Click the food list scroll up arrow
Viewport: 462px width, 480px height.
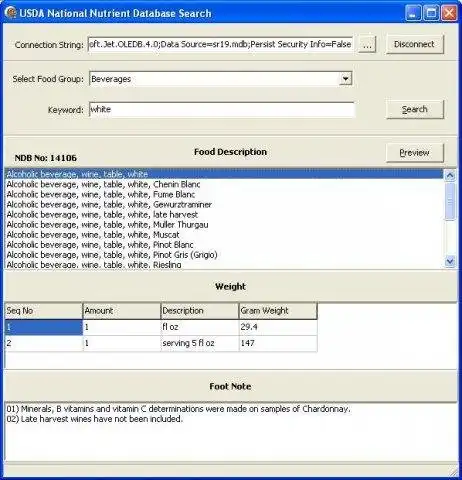click(x=450, y=175)
